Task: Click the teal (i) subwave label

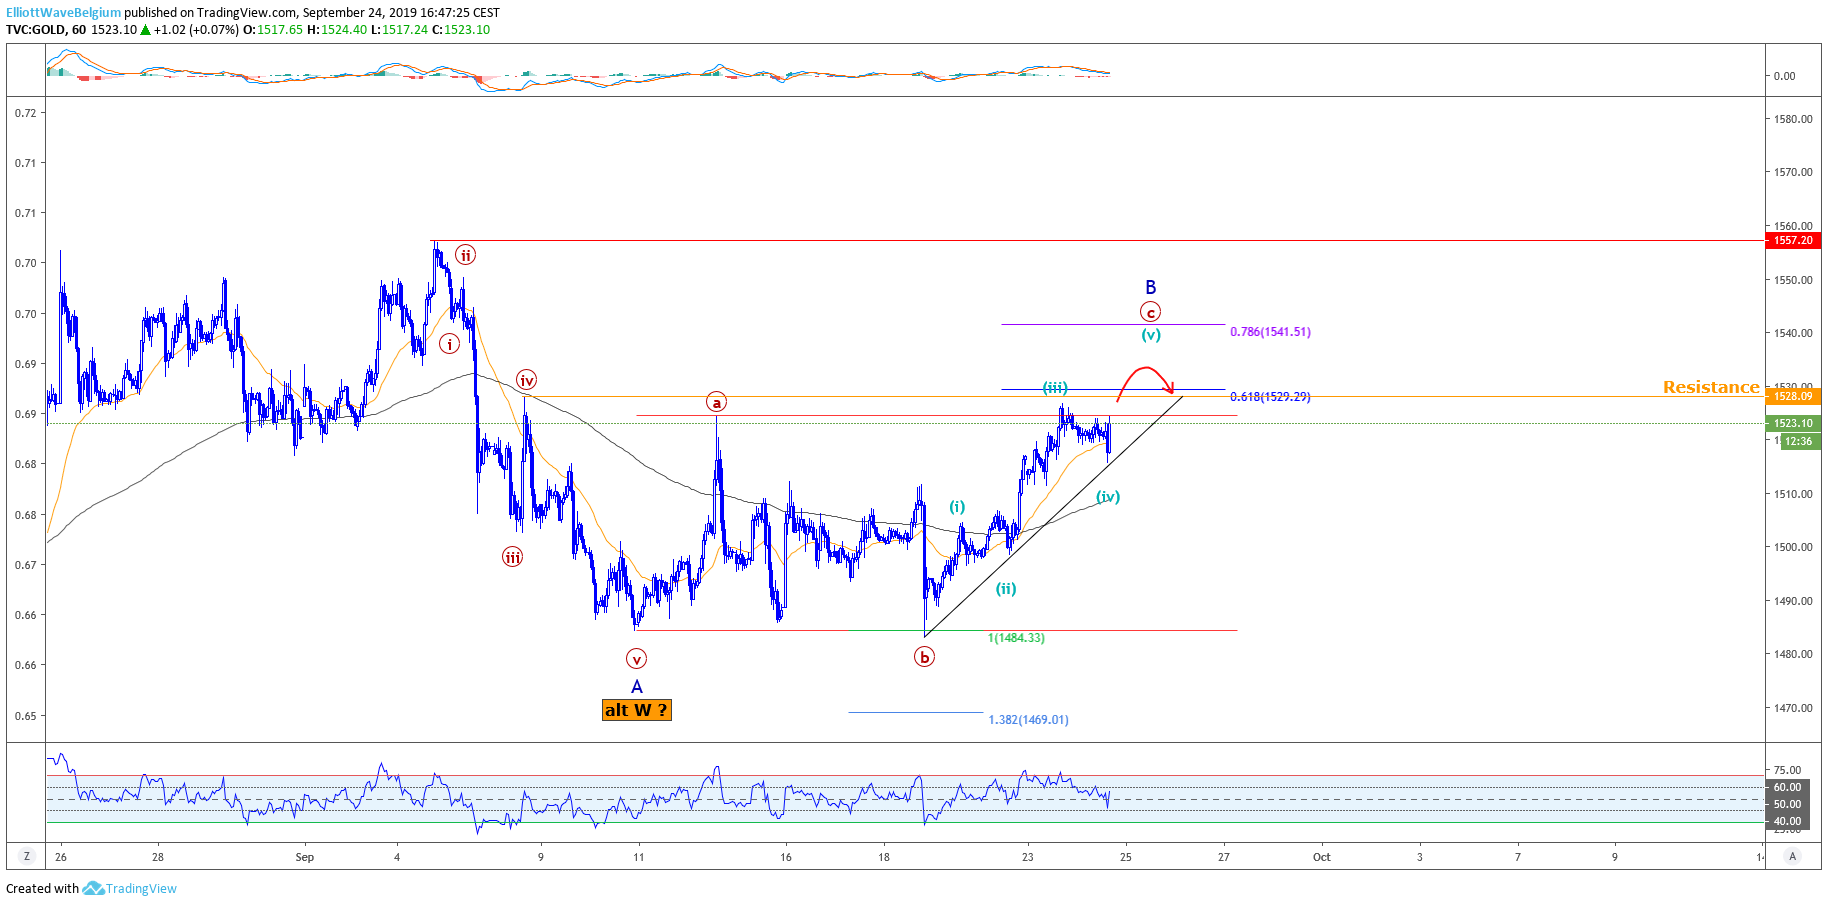Action: 957,507
